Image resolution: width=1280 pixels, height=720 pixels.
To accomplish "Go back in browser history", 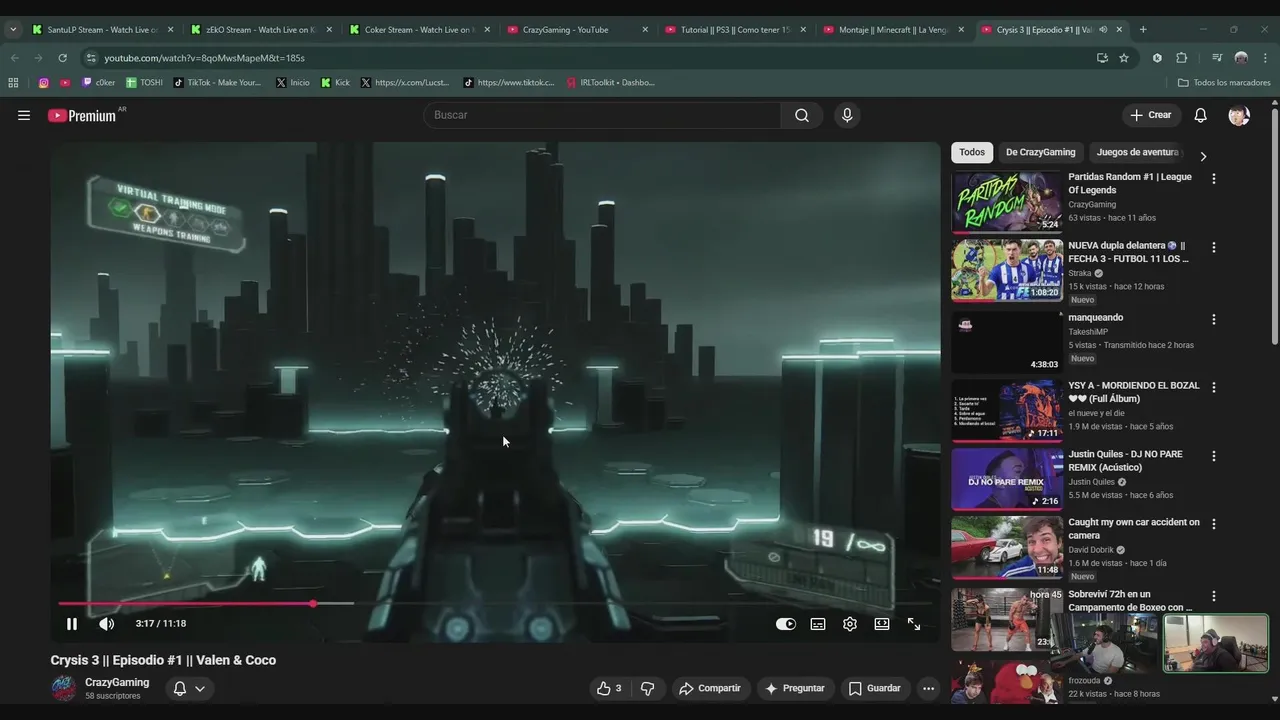I will click(x=14, y=58).
